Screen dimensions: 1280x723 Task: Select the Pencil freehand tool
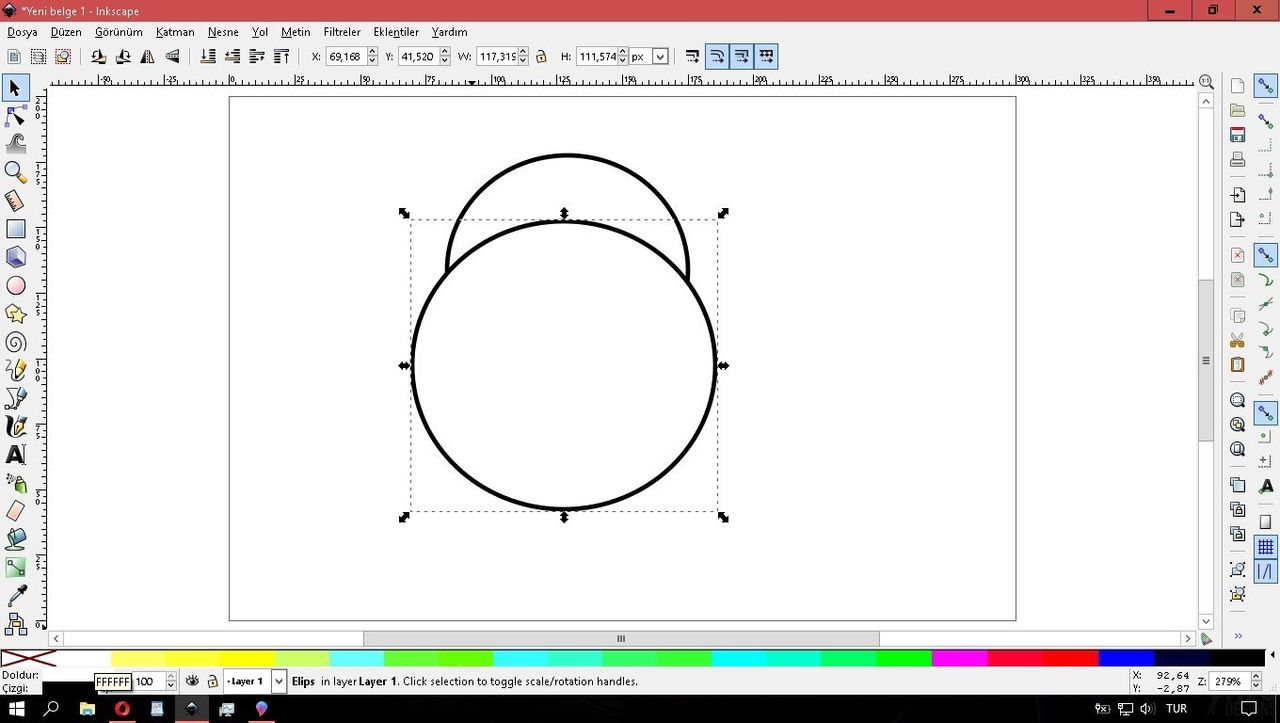click(x=16, y=370)
